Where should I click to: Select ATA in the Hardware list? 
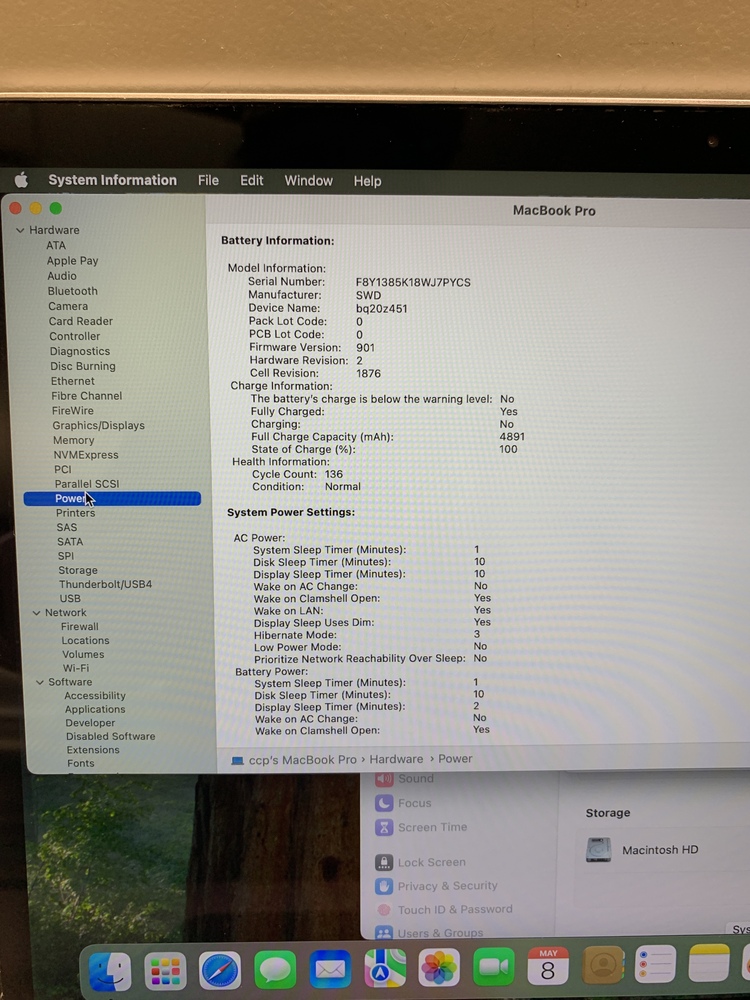55,245
